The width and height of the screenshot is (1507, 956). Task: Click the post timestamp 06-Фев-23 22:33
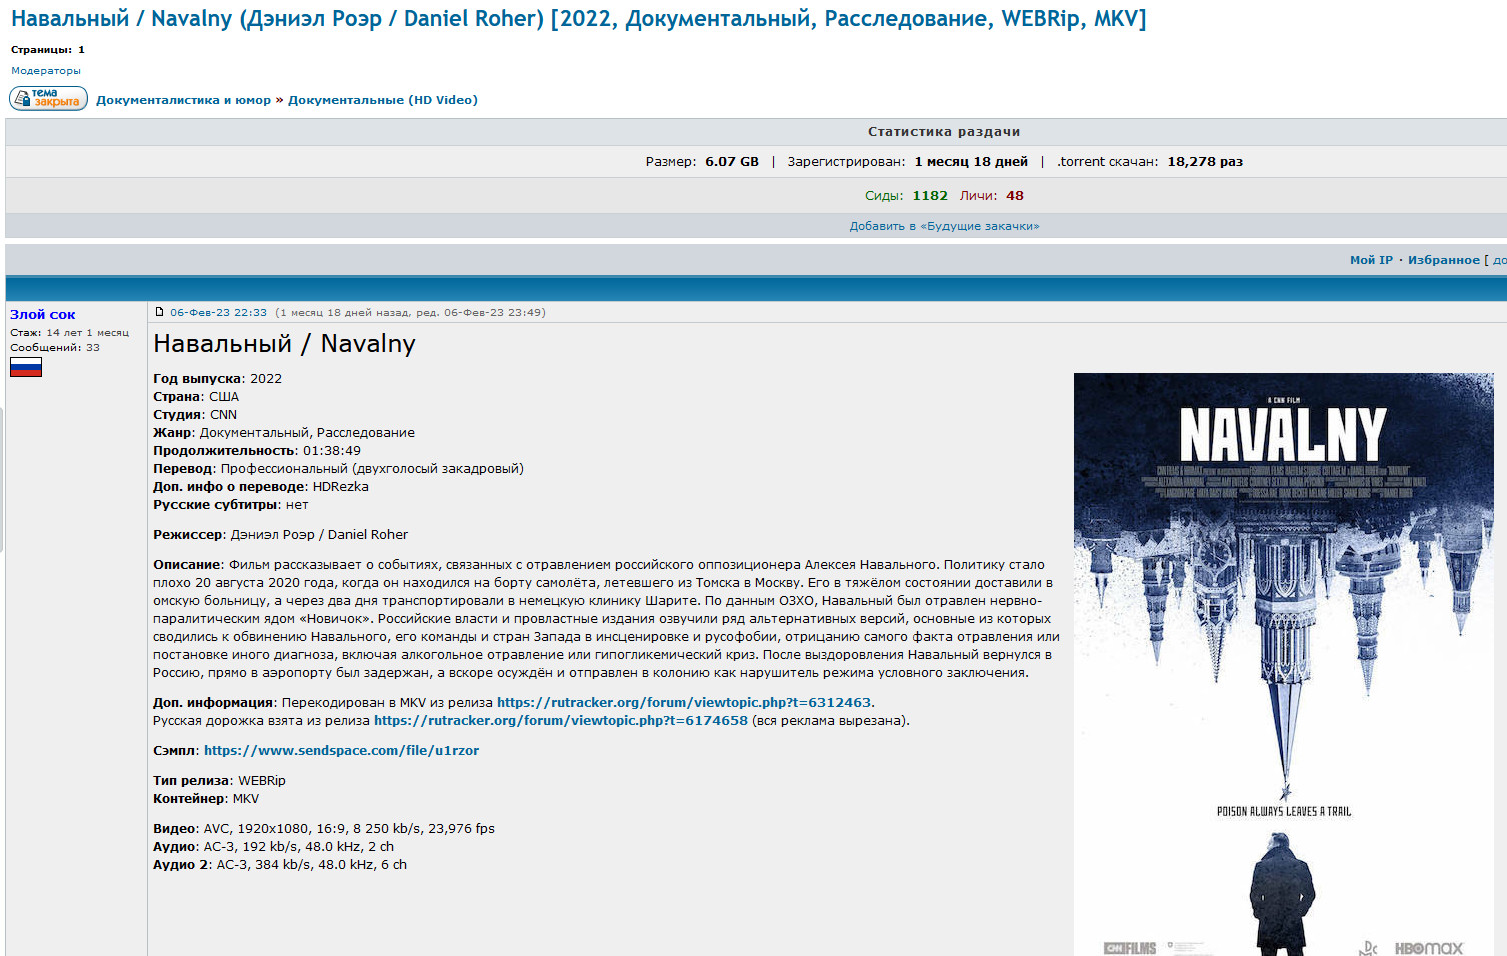coord(218,312)
